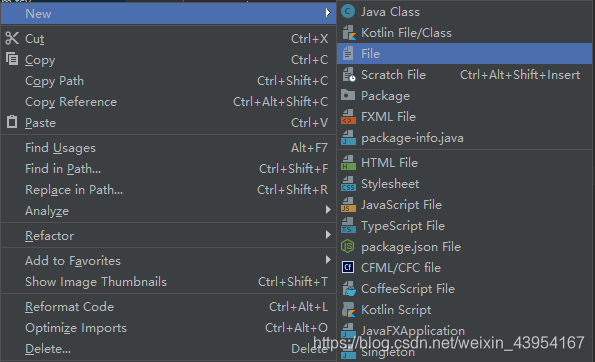595x362 pixels.
Task: Click the Copy pages icon
Action: pos(12,59)
